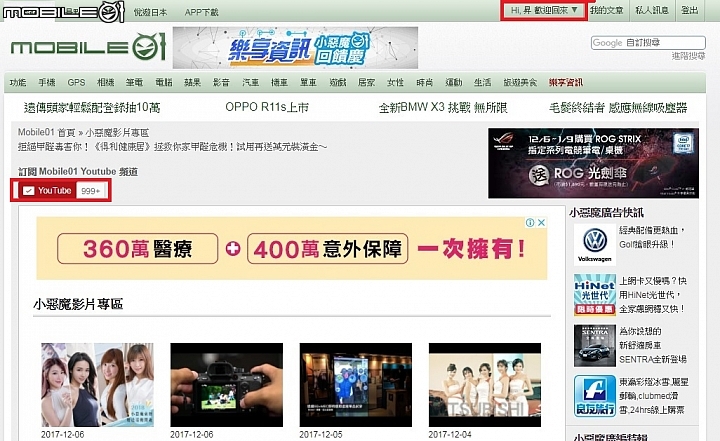720x441 pixels.
Task: Open 我的文章 in top bar
Action: [606, 10]
